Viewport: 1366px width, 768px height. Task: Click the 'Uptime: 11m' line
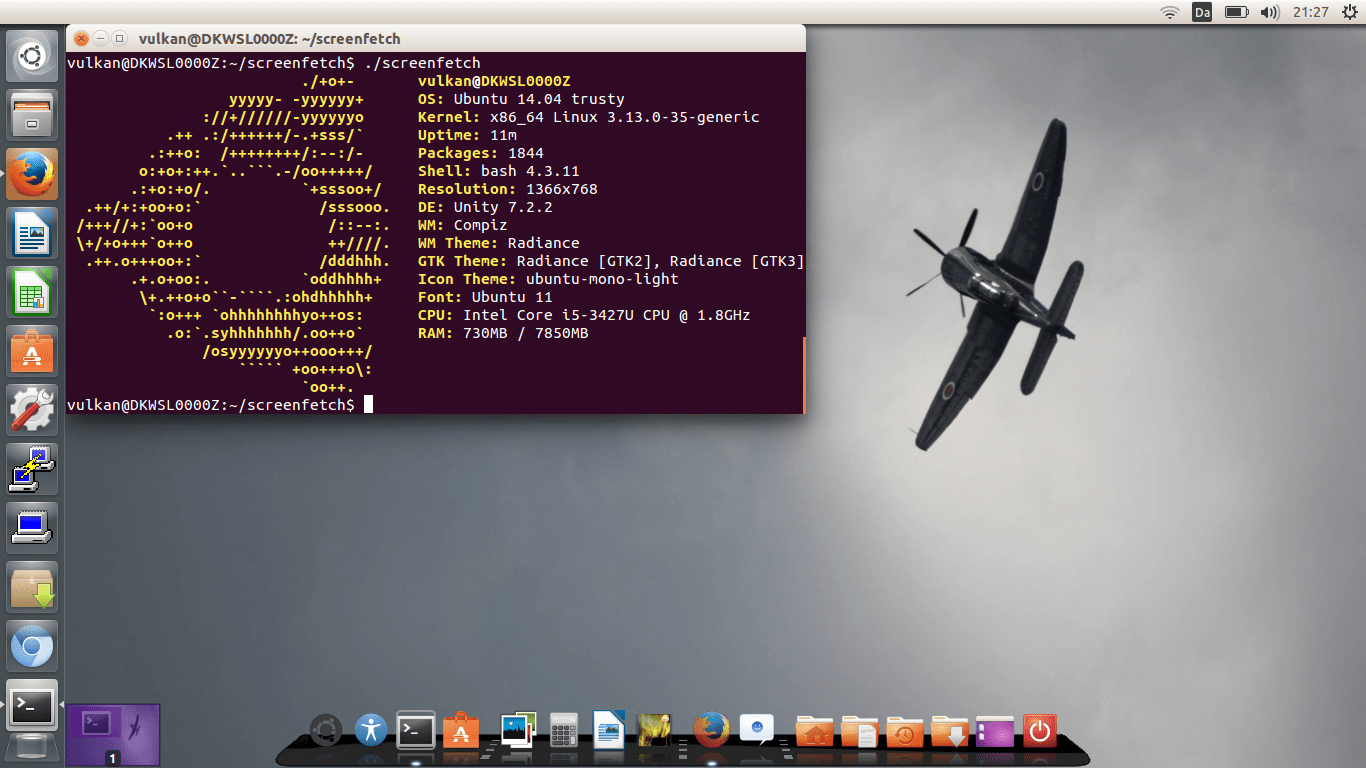[x=467, y=135]
